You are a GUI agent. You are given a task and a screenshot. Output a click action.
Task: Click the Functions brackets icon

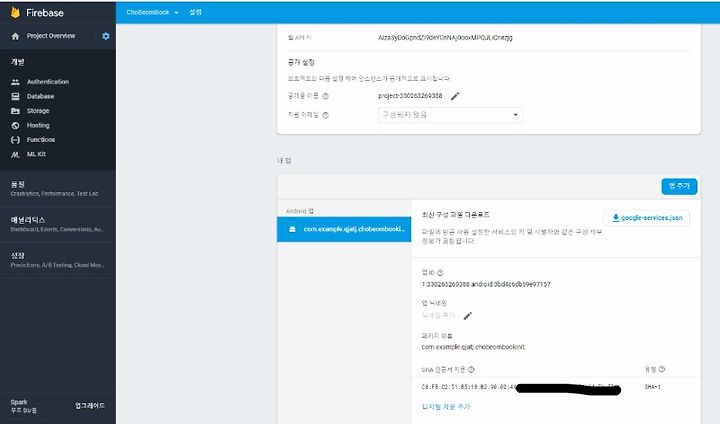[15, 140]
